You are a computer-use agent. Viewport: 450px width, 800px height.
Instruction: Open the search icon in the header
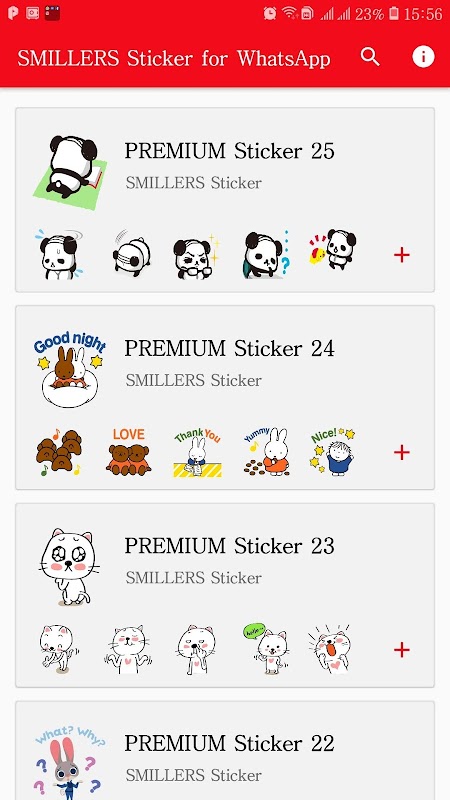pyautogui.click(x=370, y=57)
